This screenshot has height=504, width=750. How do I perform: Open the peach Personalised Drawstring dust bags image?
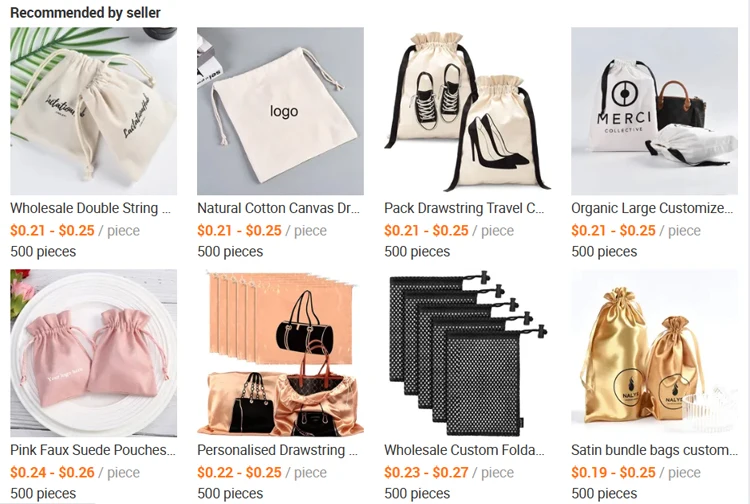[280, 353]
